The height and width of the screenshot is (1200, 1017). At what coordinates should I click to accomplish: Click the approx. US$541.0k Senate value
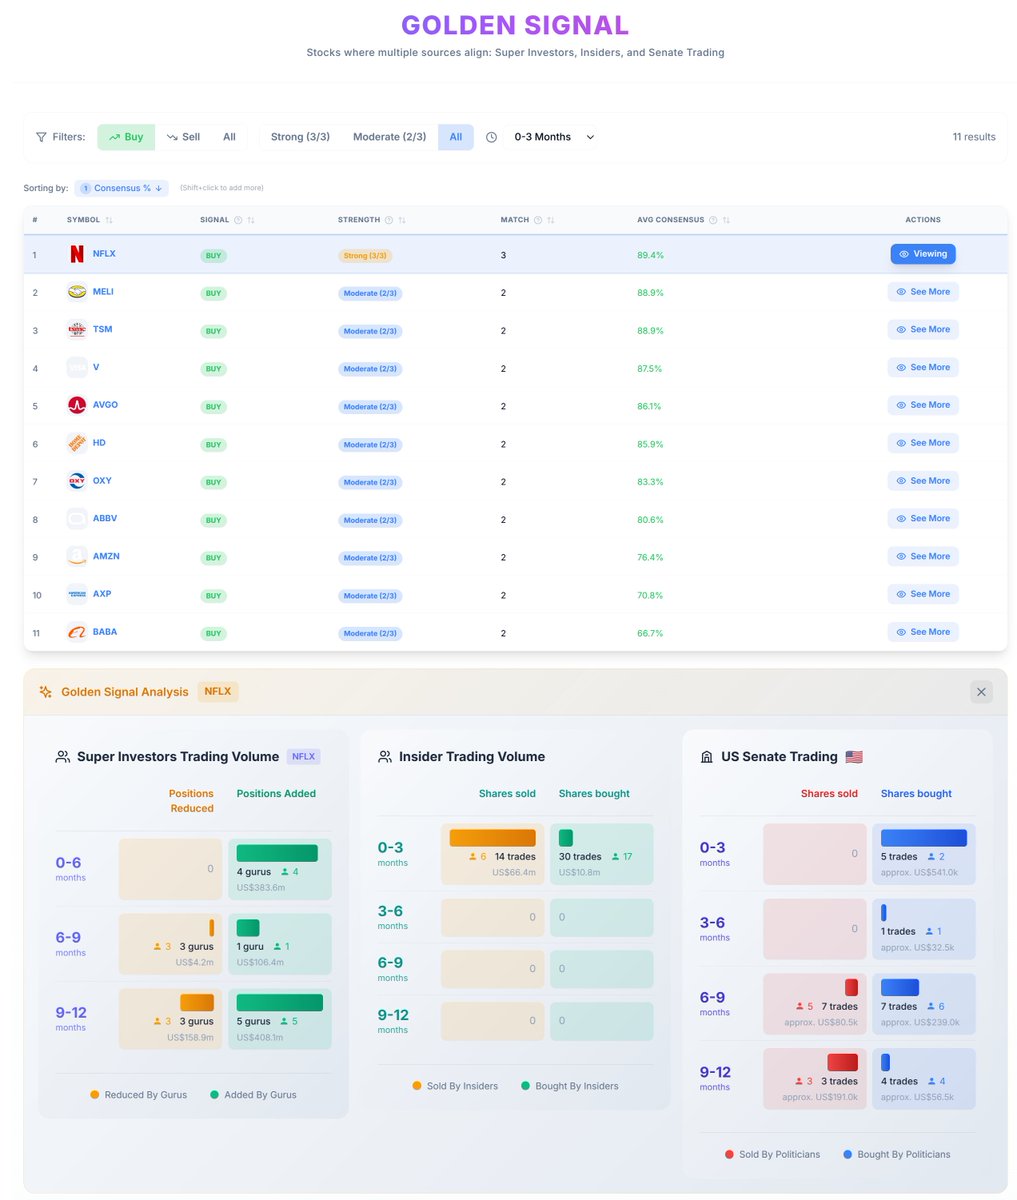920,873
